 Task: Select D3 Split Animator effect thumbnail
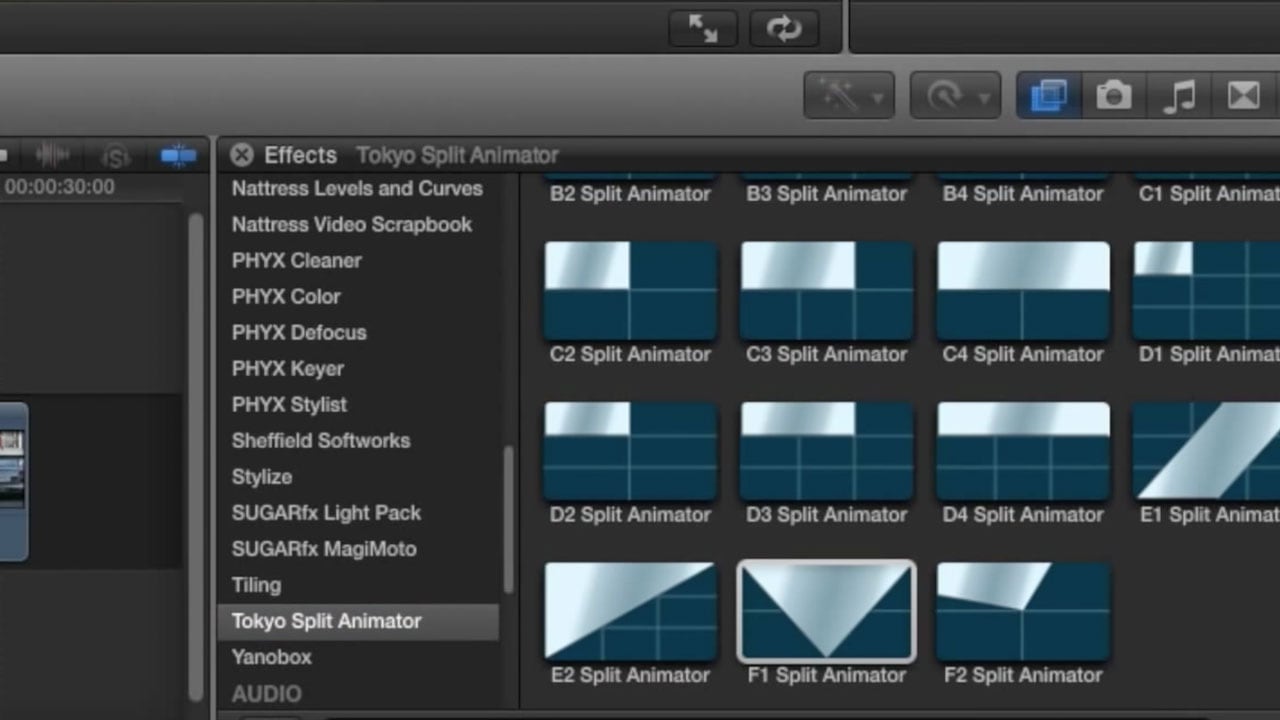[x=826, y=450]
